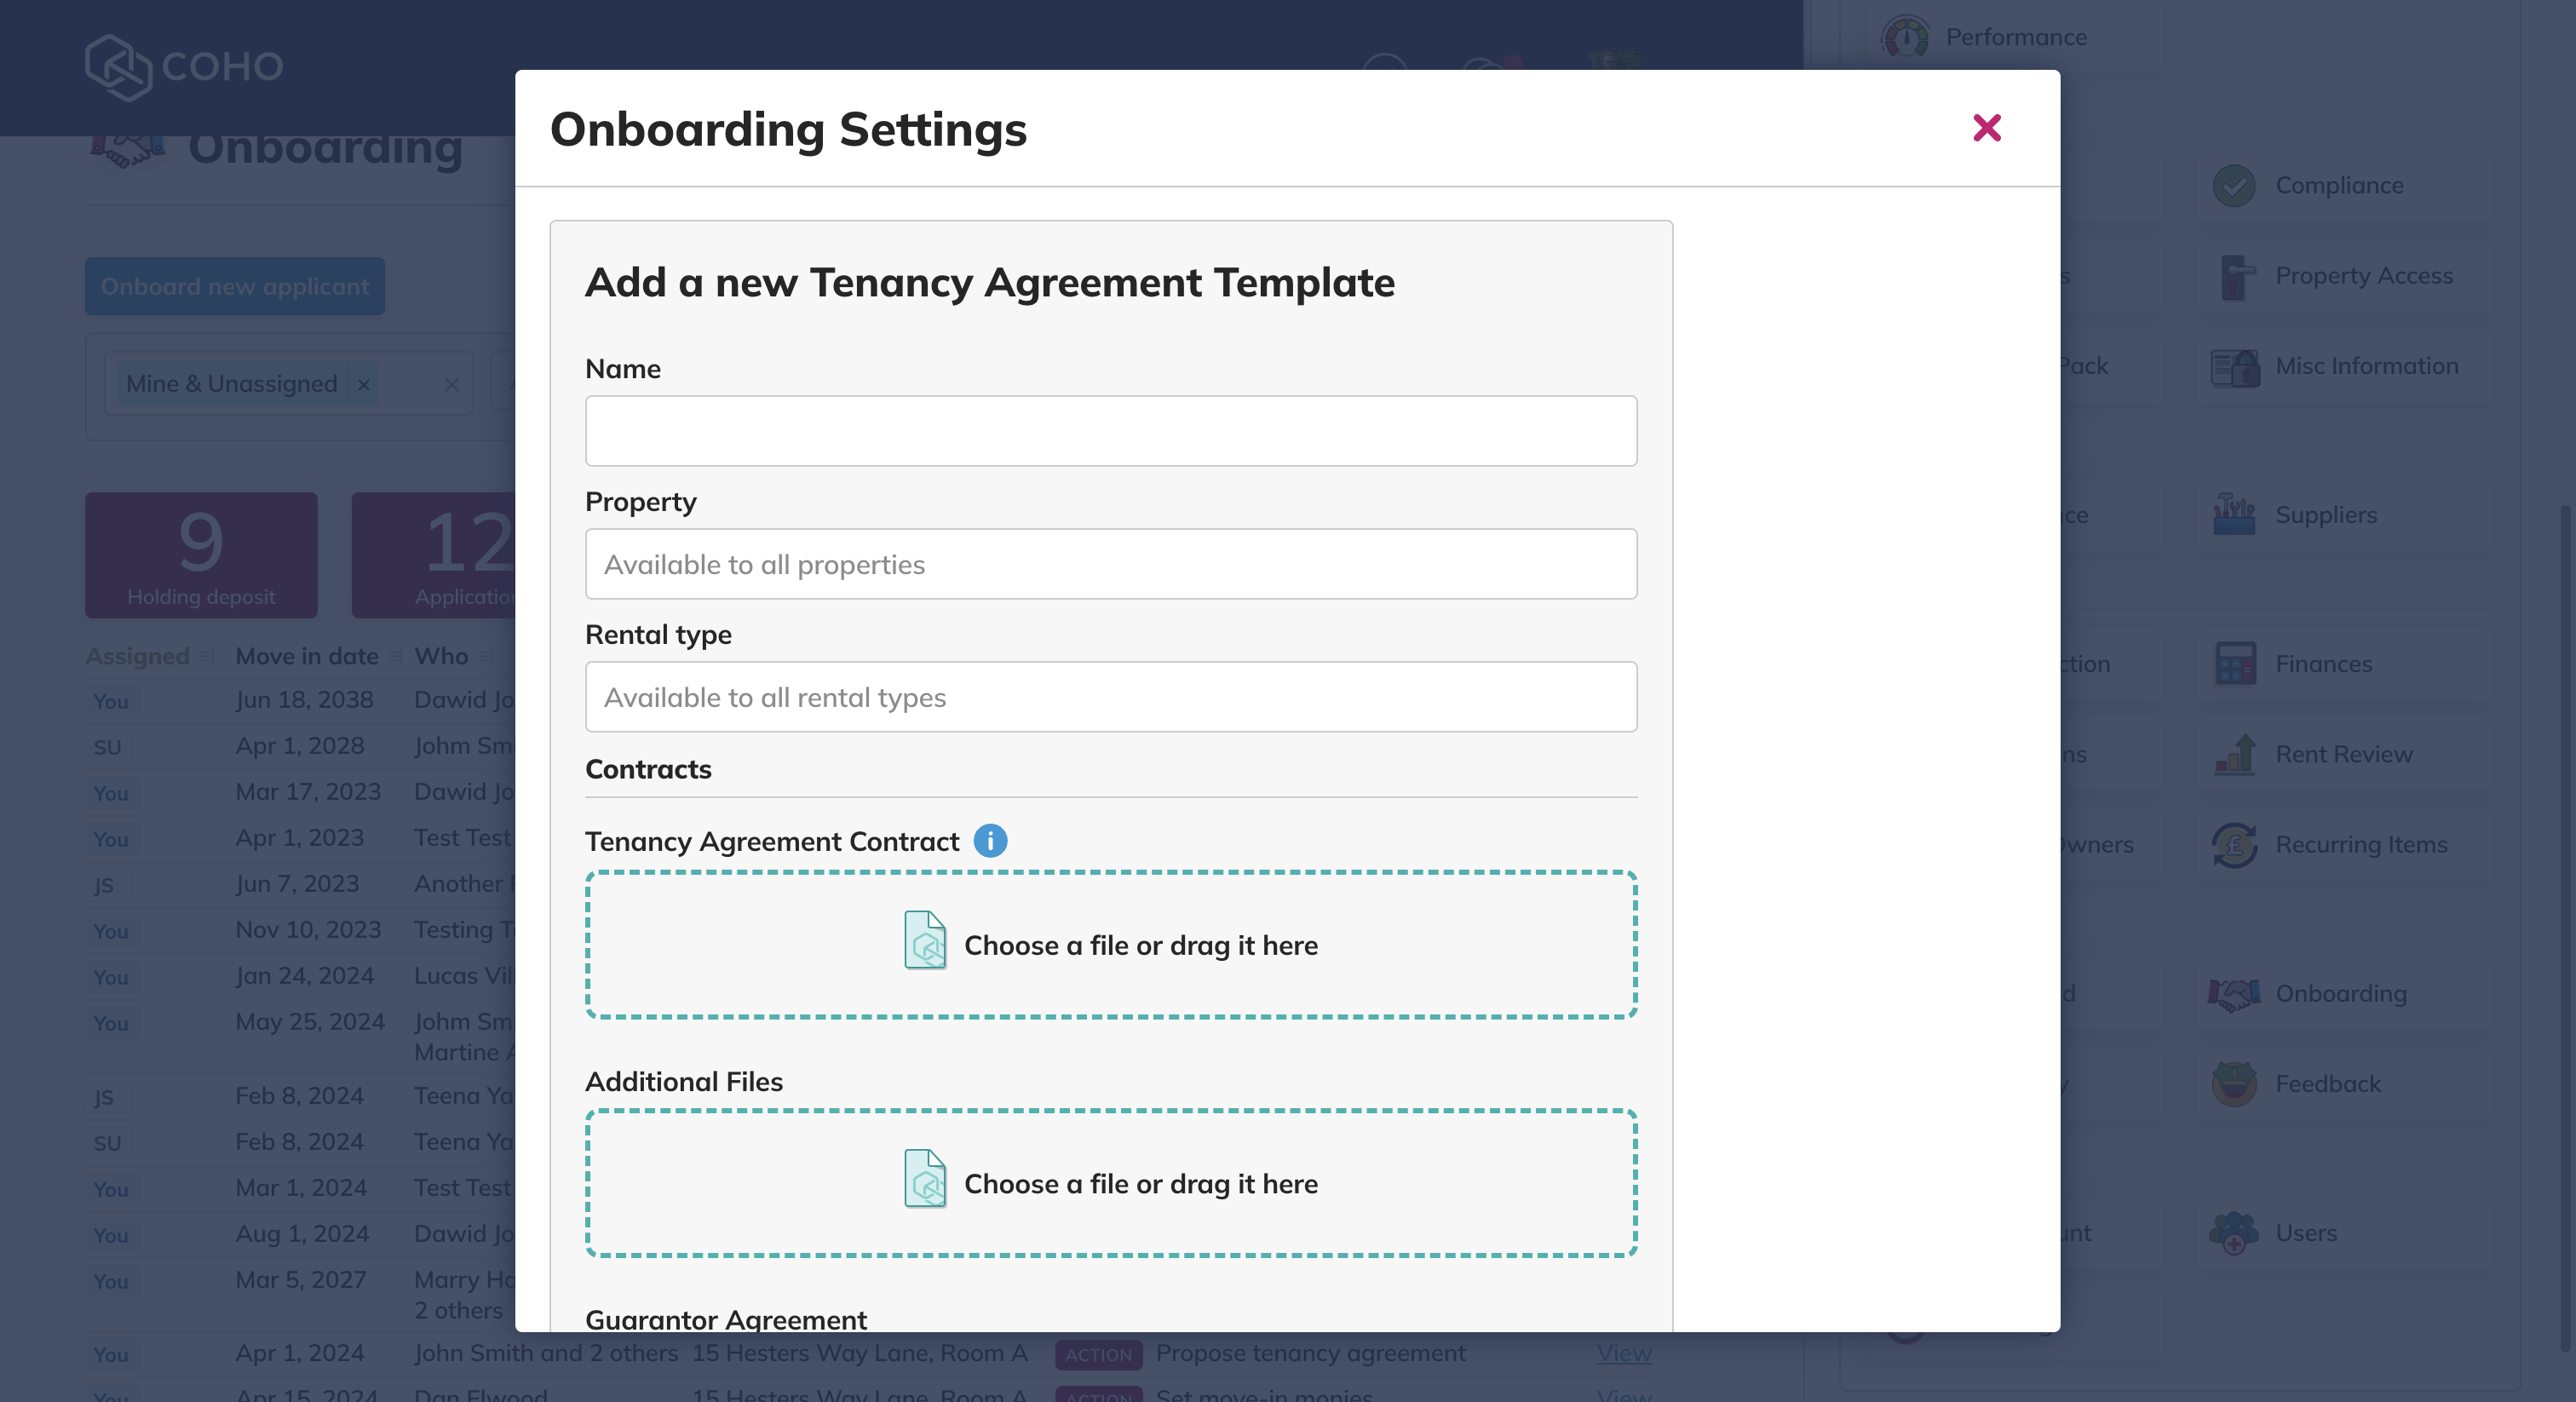The image size is (2576, 1402).
Task: Sort by Assigned column
Action: tap(149, 657)
